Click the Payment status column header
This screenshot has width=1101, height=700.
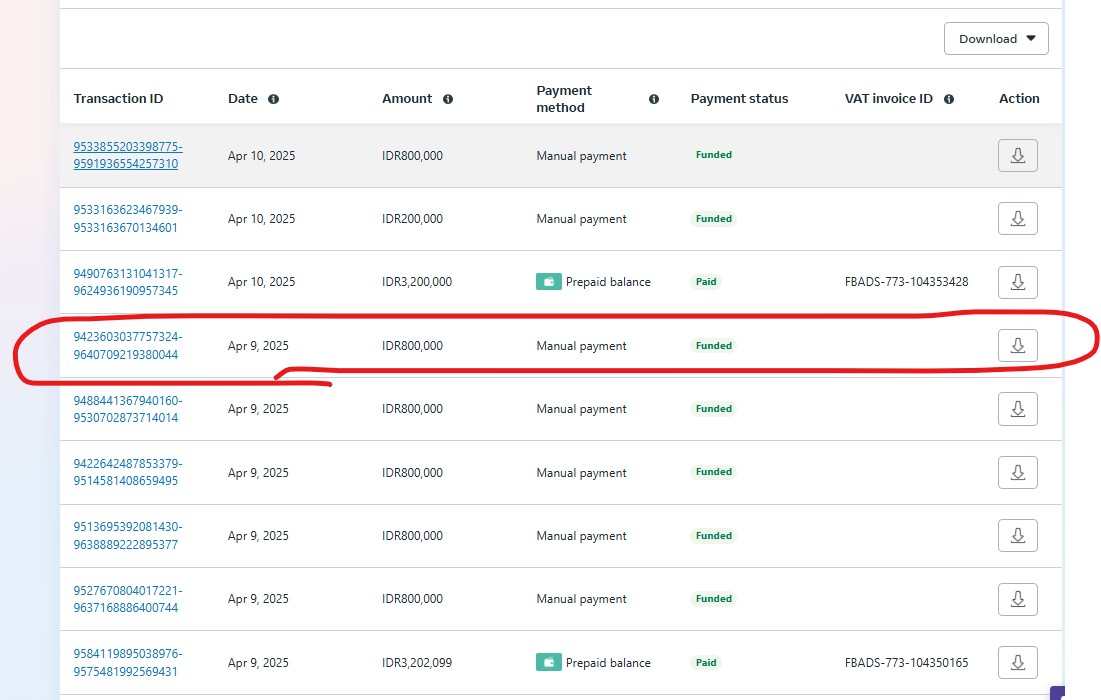pos(739,99)
